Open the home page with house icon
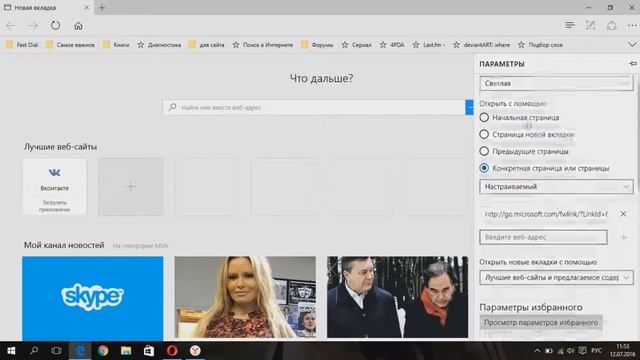Screen dimensions: 640x360 pos(78,26)
